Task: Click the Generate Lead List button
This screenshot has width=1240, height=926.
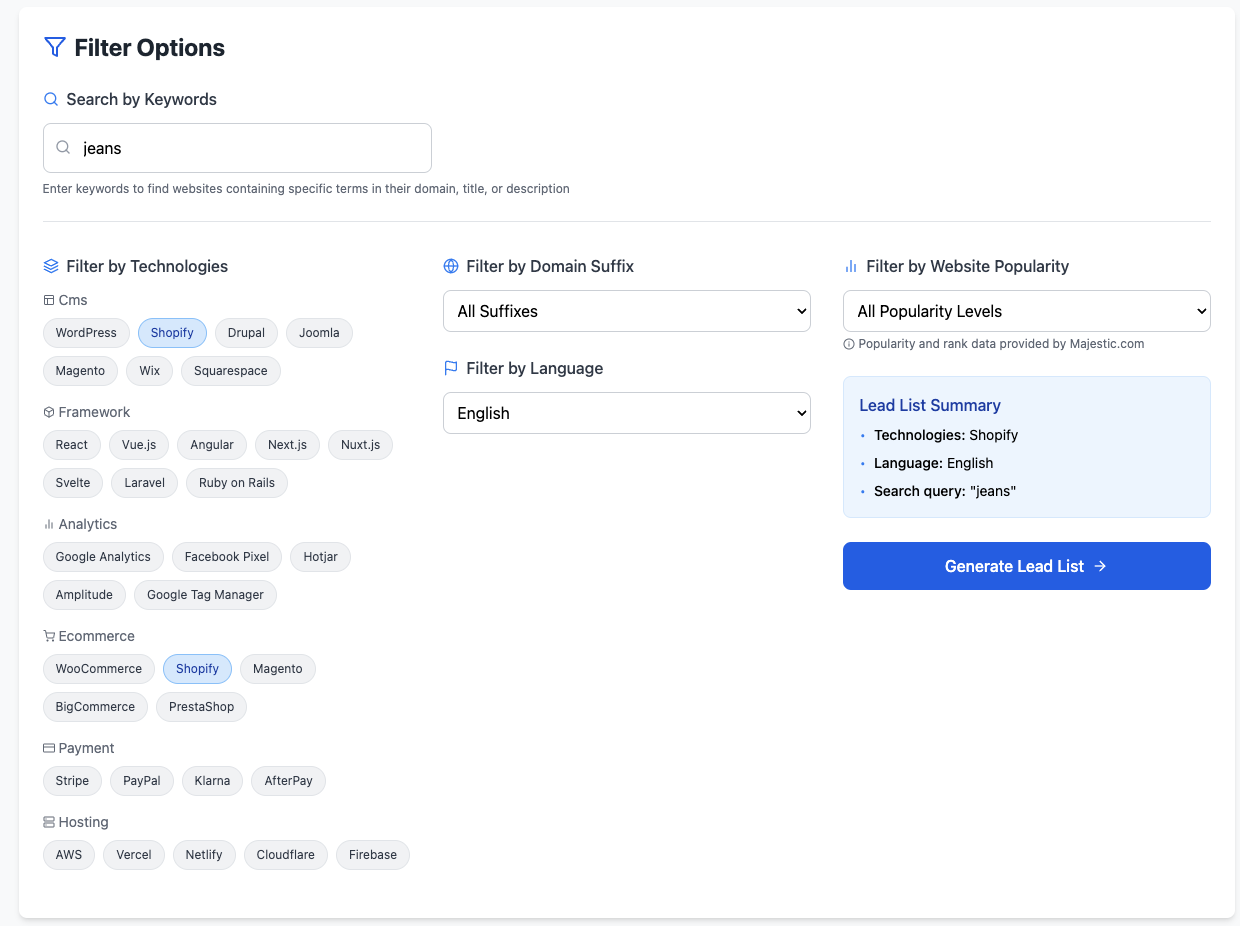Action: pyautogui.click(x=1027, y=566)
